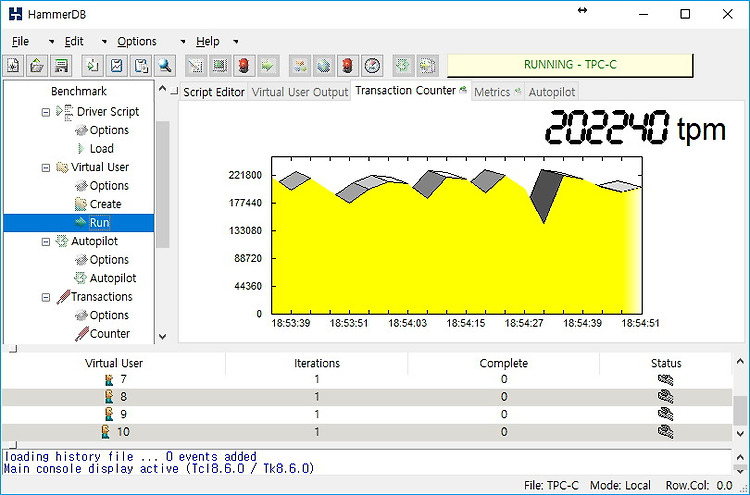Screen dimensions: 750x495
Task: Select Options under Autopilot node
Action: (109, 260)
